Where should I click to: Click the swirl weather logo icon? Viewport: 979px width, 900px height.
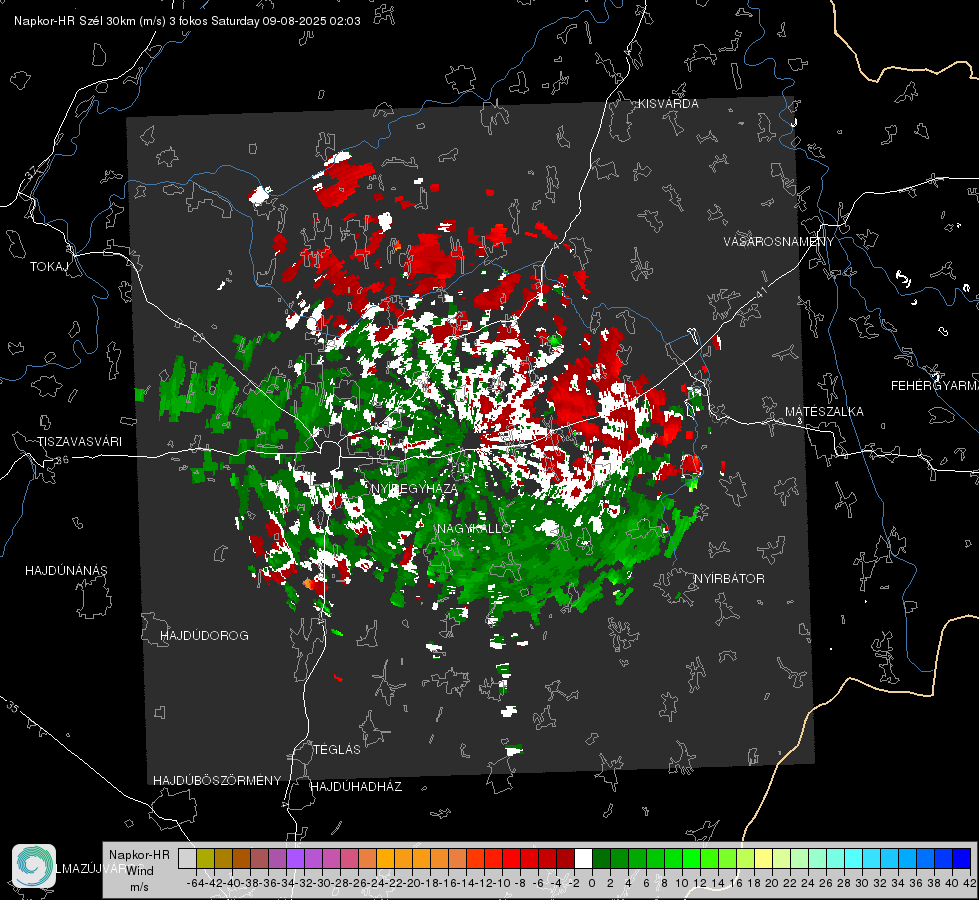tap(34, 866)
